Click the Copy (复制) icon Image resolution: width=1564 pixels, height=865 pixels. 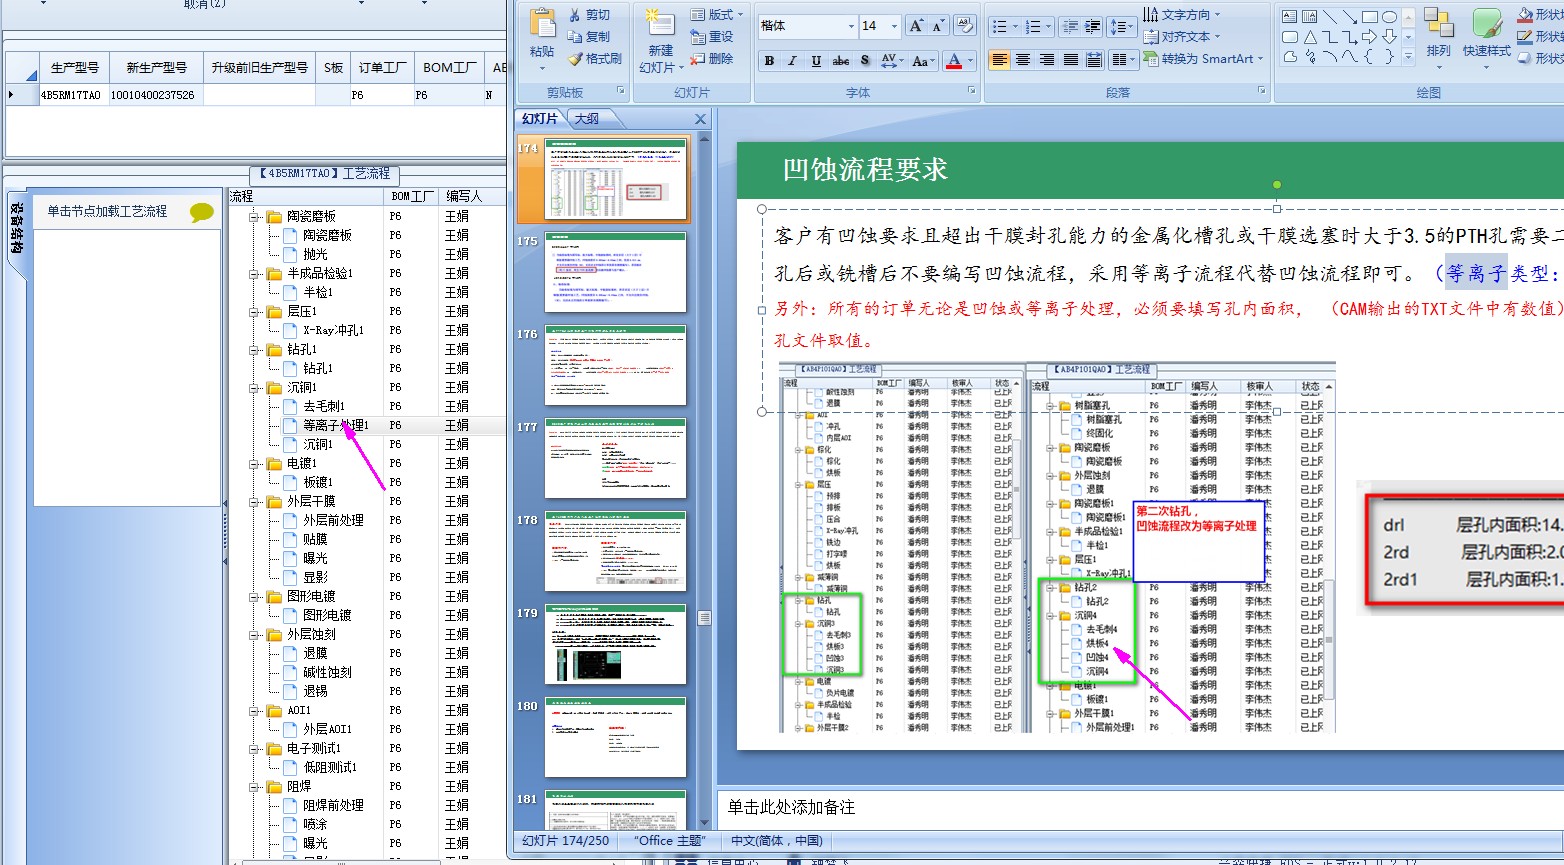click(x=575, y=36)
